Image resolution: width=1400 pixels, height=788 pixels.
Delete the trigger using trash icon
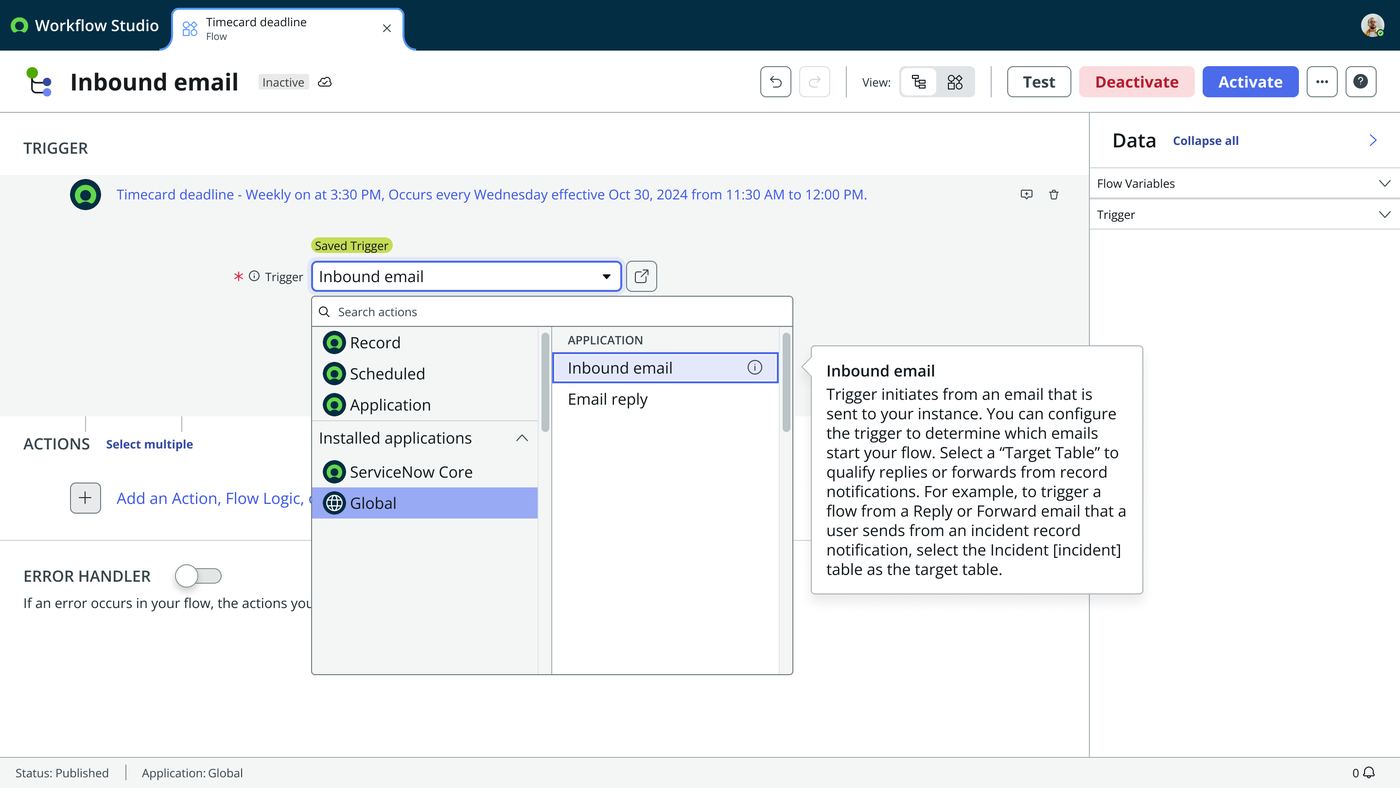pos(1054,195)
